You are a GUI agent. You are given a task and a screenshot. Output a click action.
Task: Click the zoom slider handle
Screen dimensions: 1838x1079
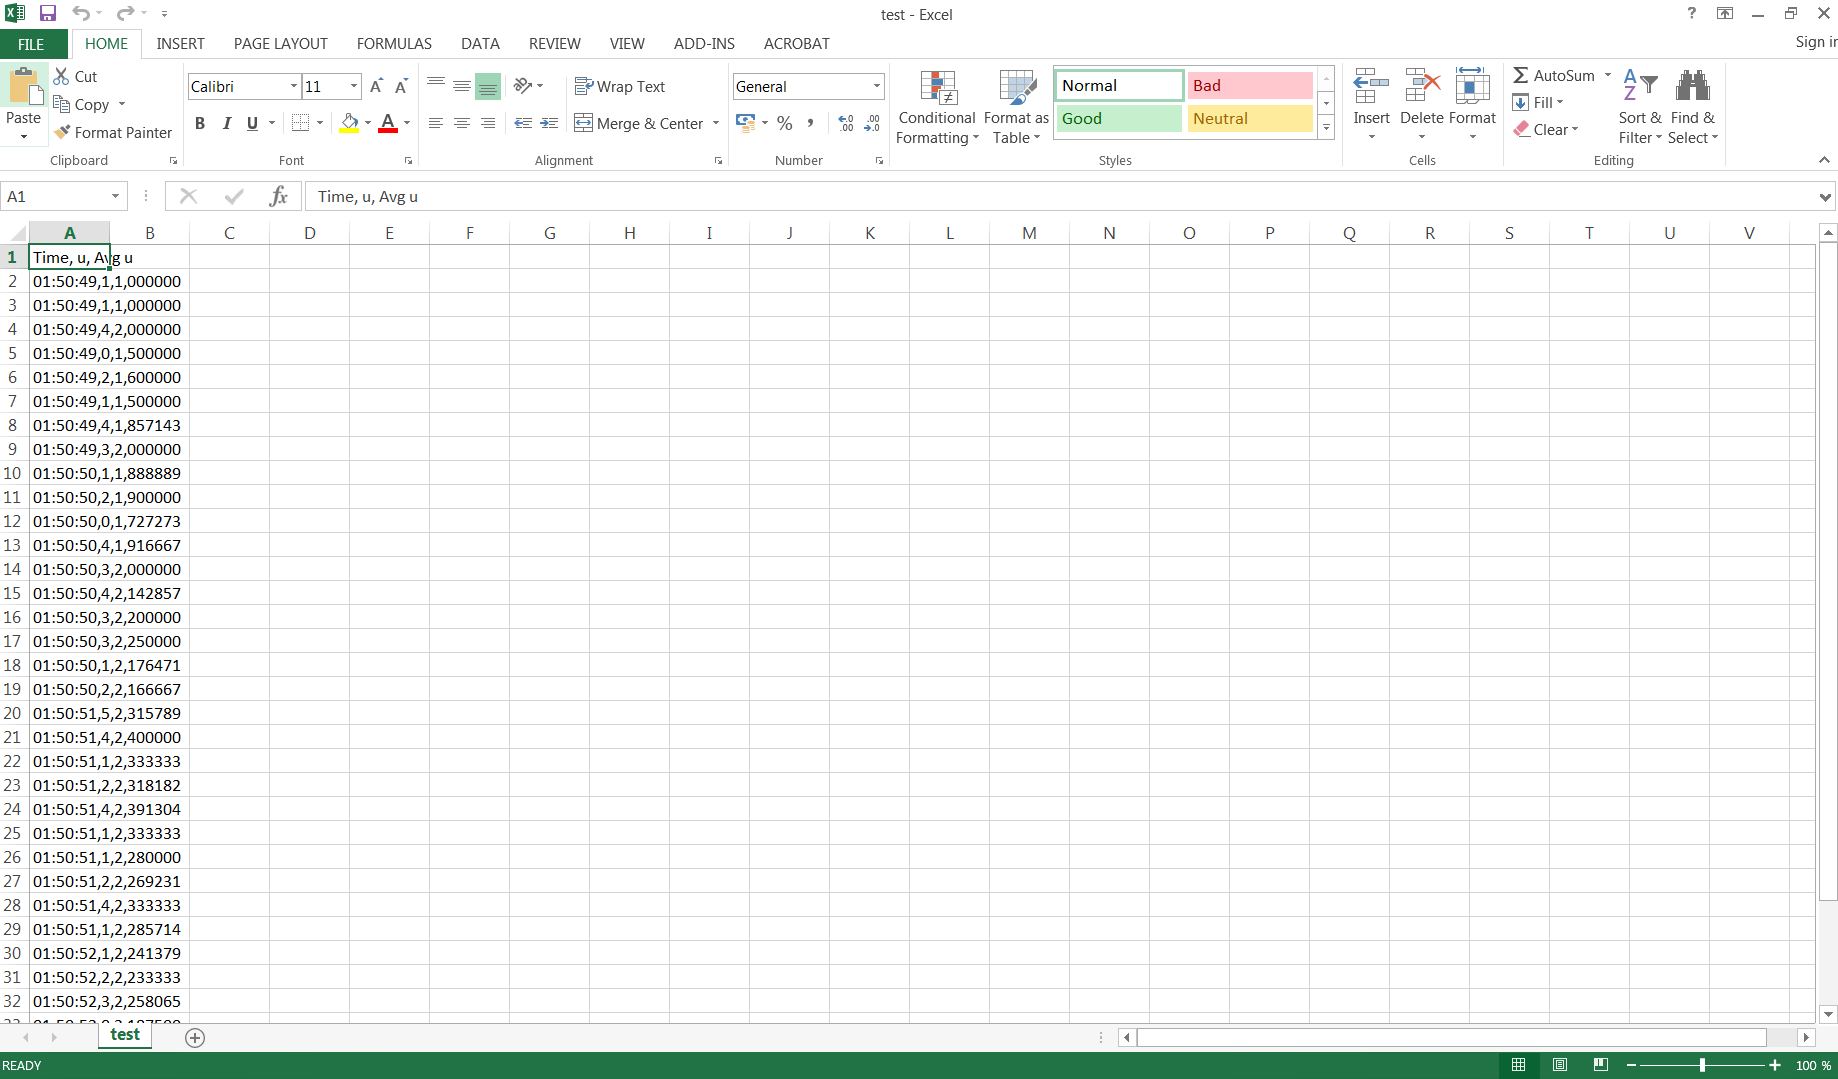[1702, 1065]
